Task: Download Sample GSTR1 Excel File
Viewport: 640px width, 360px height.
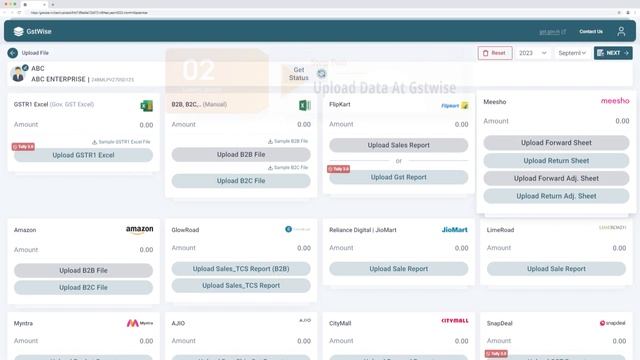Action: coord(121,142)
